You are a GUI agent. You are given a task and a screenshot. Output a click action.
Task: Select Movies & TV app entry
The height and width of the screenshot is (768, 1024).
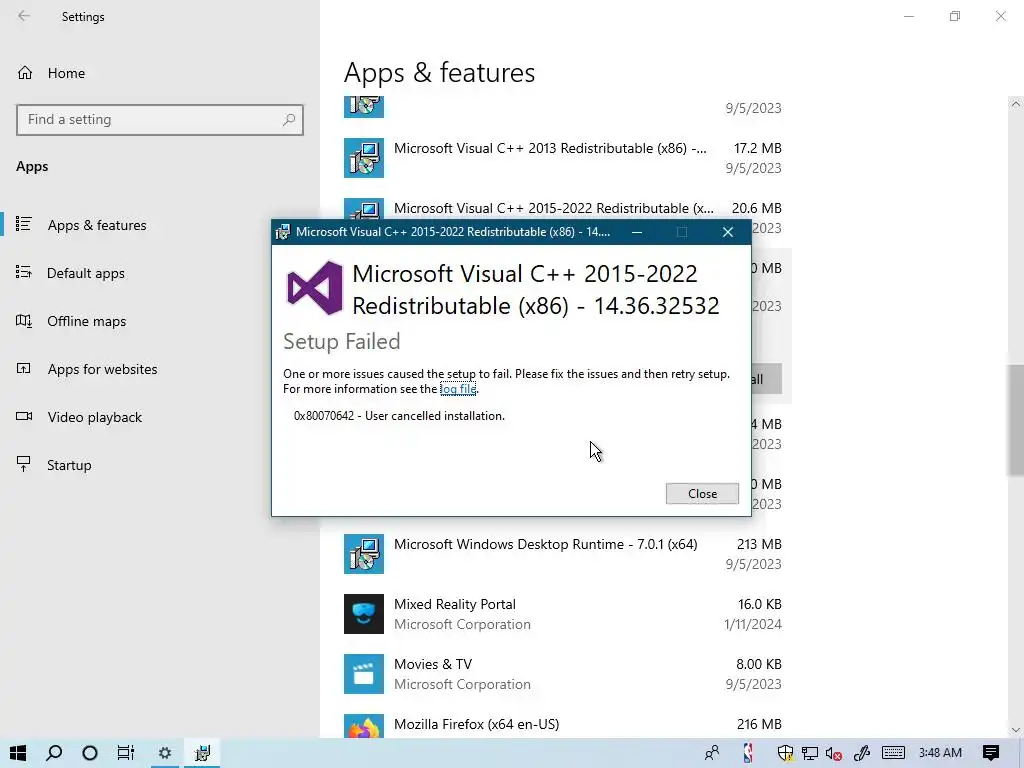pyautogui.click(x=563, y=674)
